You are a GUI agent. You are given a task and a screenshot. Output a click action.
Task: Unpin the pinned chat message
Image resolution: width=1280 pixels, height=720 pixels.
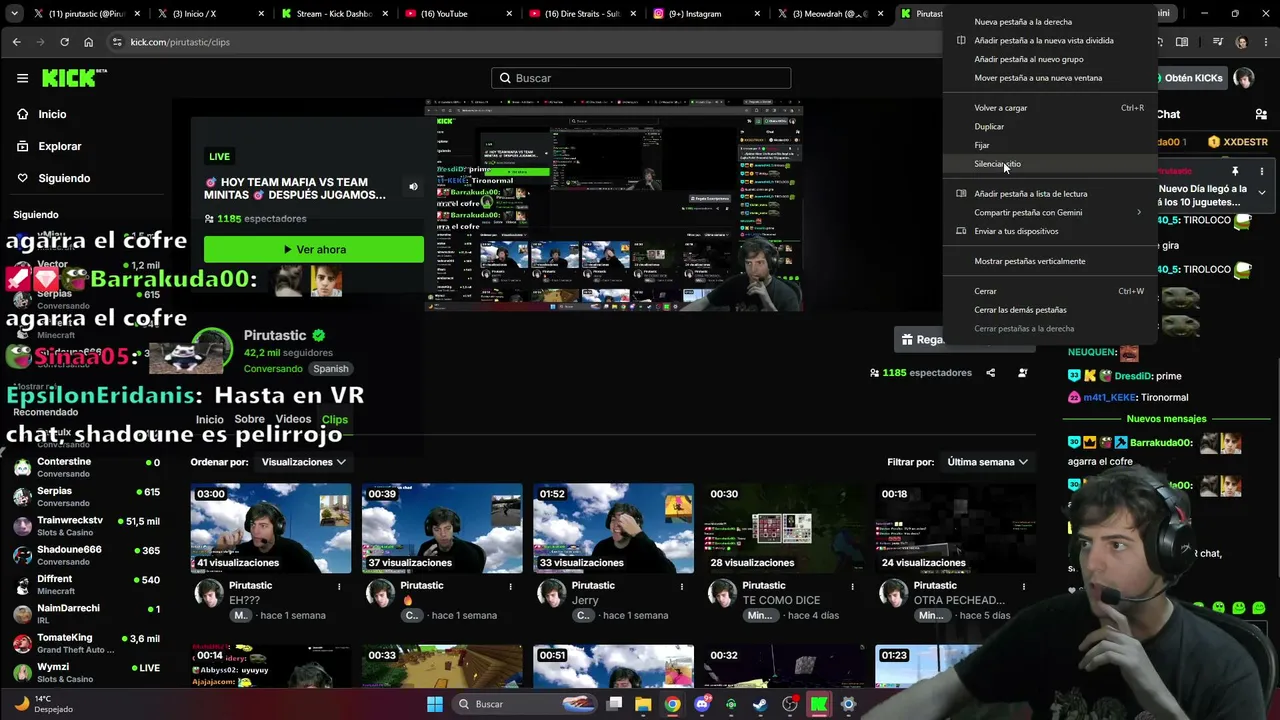point(1235,172)
